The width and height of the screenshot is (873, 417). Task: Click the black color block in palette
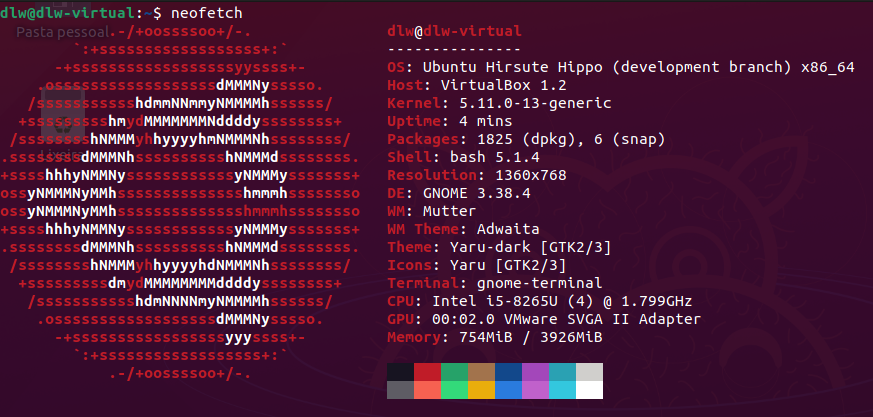point(400,372)
